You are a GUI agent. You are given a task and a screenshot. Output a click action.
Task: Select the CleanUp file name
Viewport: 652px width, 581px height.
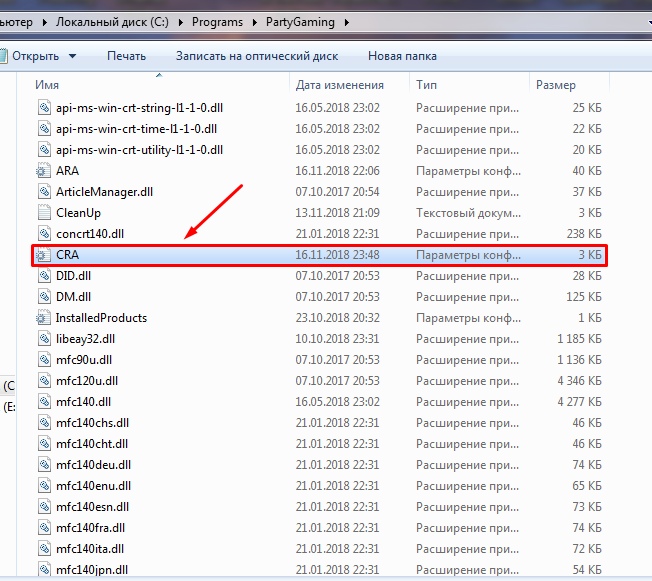pos(78,213)
